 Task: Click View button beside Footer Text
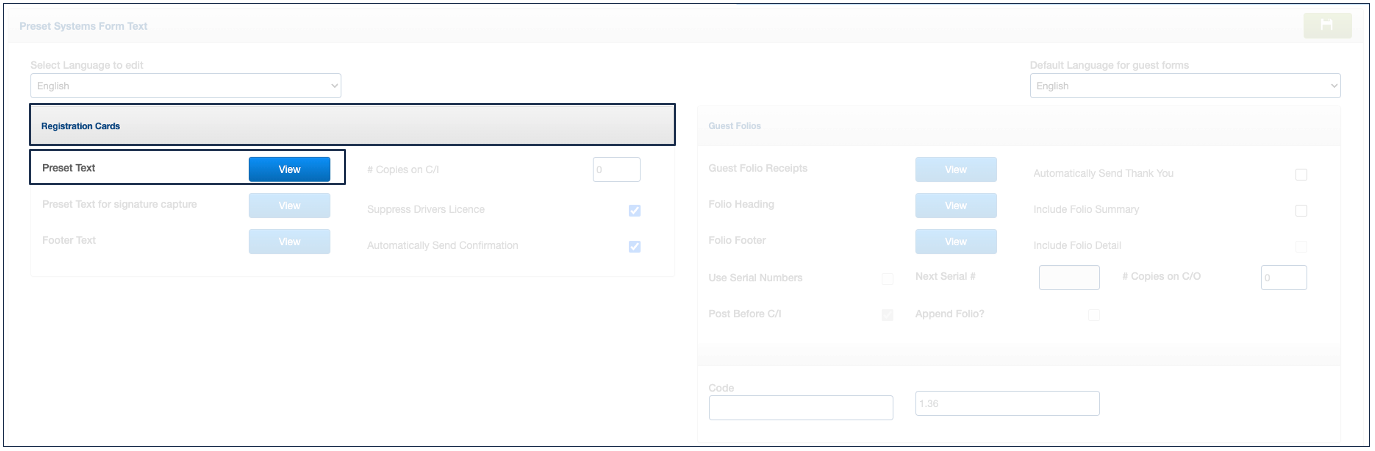(289, 242)
